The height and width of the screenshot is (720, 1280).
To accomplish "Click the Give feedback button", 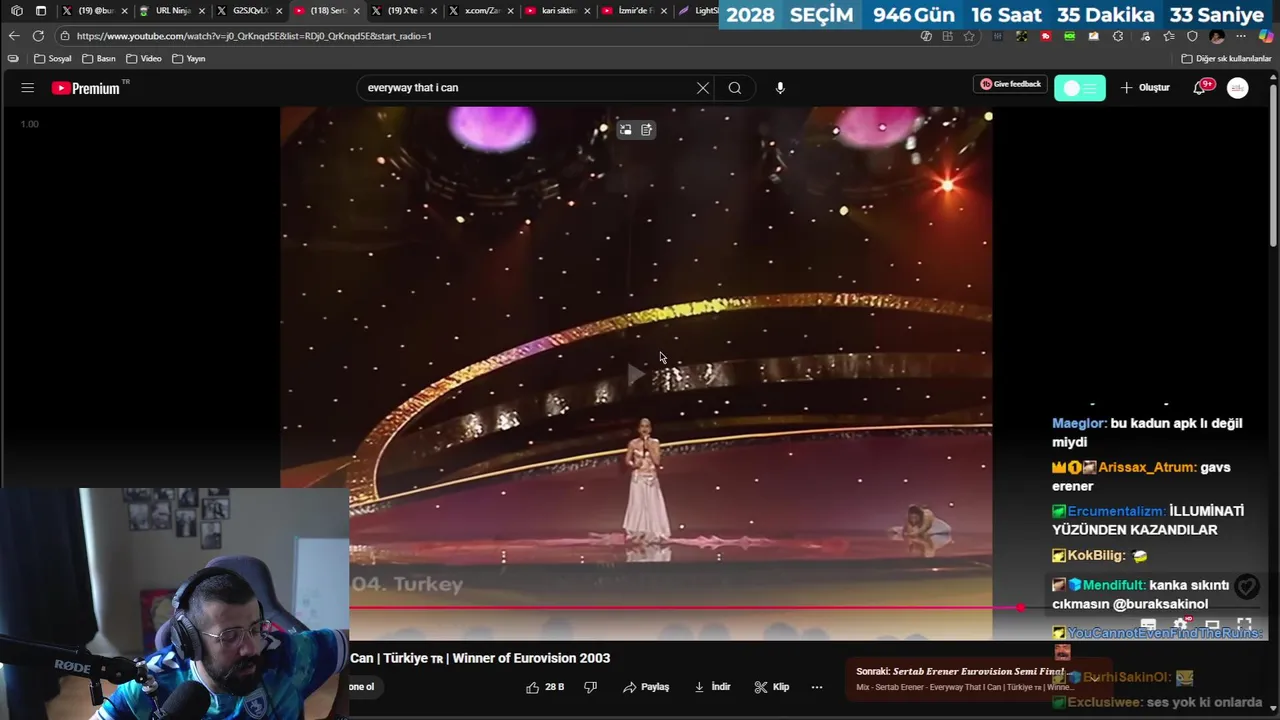I will click(1010, 85).
